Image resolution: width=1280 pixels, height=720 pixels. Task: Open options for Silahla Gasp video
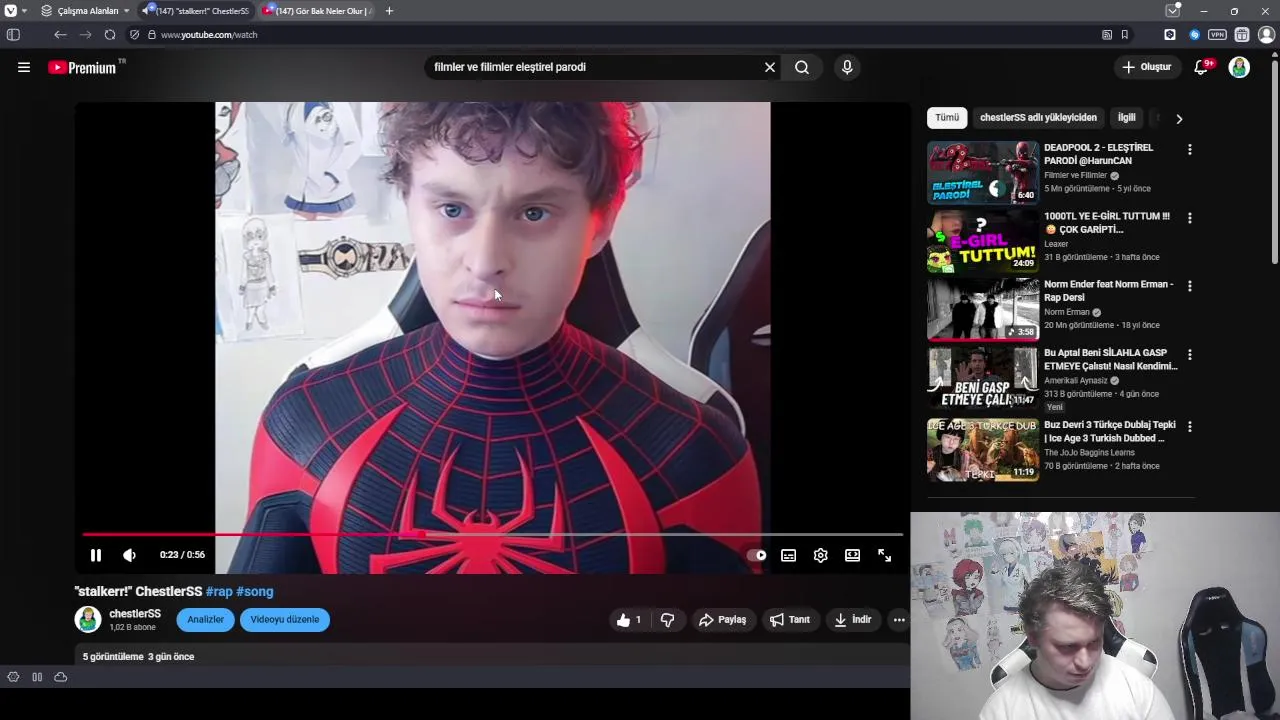tap(1189, 354)
